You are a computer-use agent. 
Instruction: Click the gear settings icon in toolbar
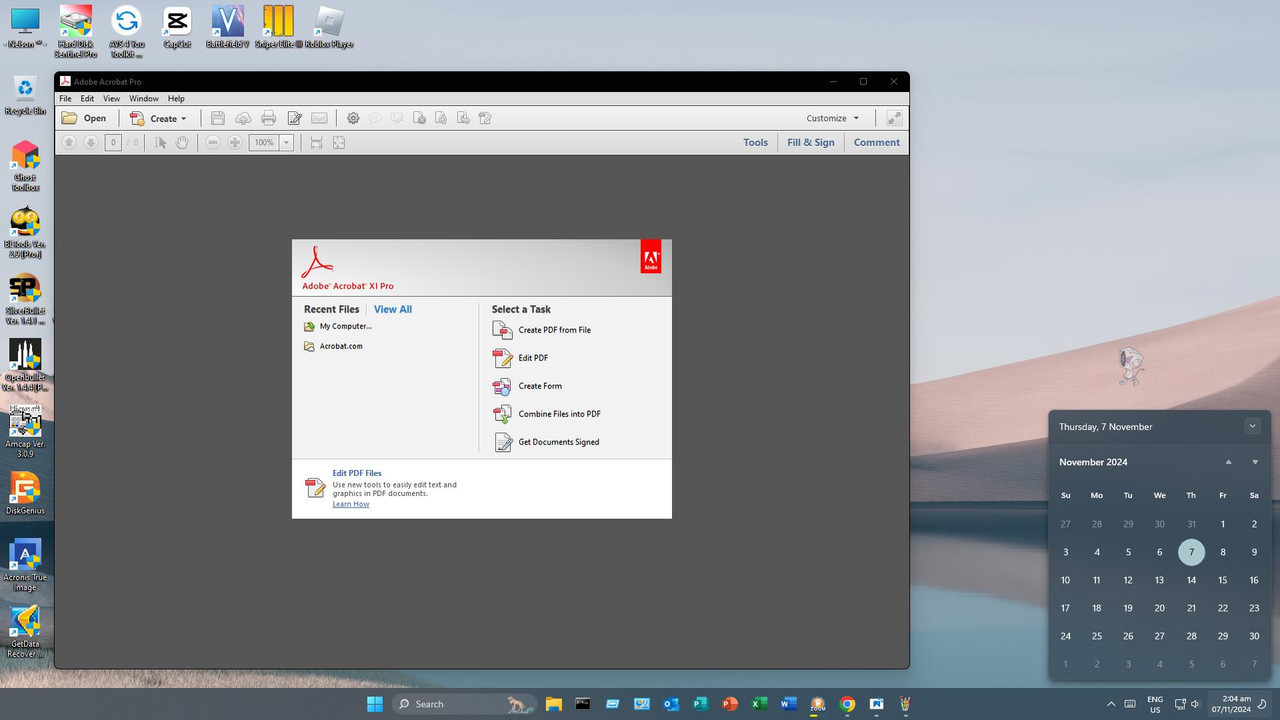click(x=353, y=118)
